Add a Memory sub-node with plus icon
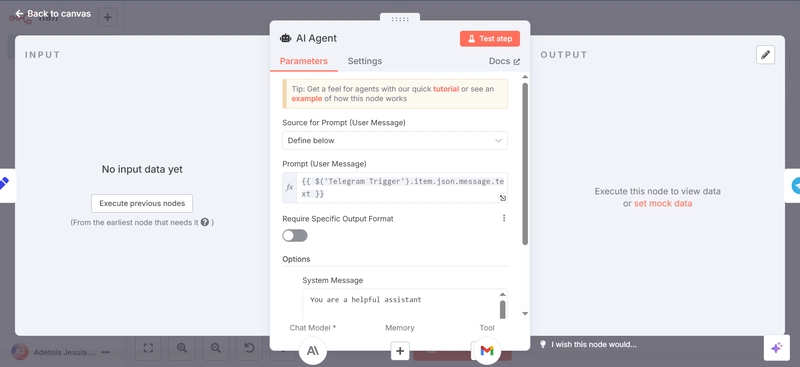The height and width of the screenshot is (367, 800). (400, 351)
